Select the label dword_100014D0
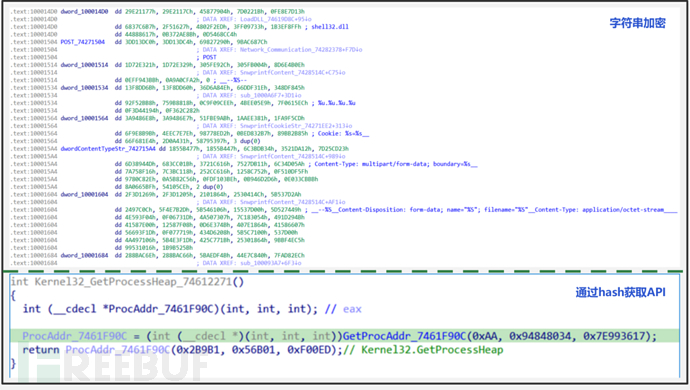This screenshot has width=690, height=390. [84, 11]
